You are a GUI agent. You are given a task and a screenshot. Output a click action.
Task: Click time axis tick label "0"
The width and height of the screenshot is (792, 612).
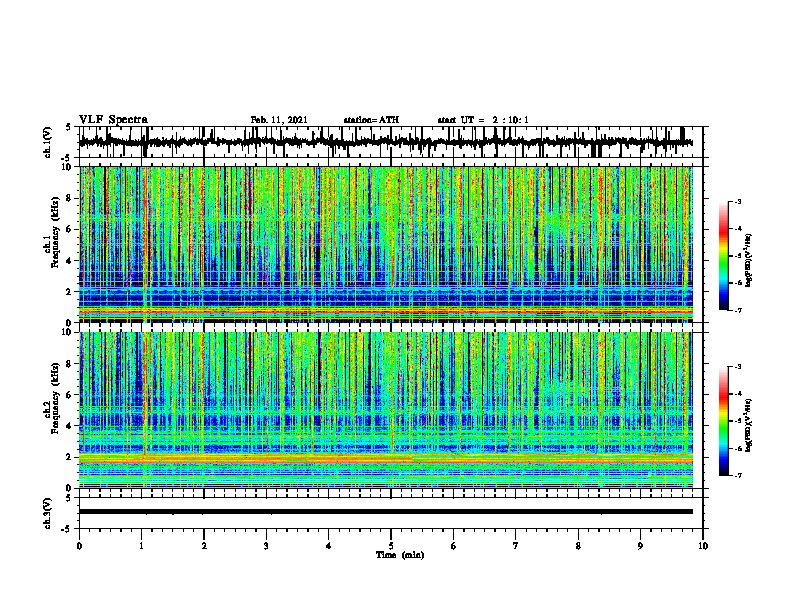pyautogui.click(x=79, y=546)
